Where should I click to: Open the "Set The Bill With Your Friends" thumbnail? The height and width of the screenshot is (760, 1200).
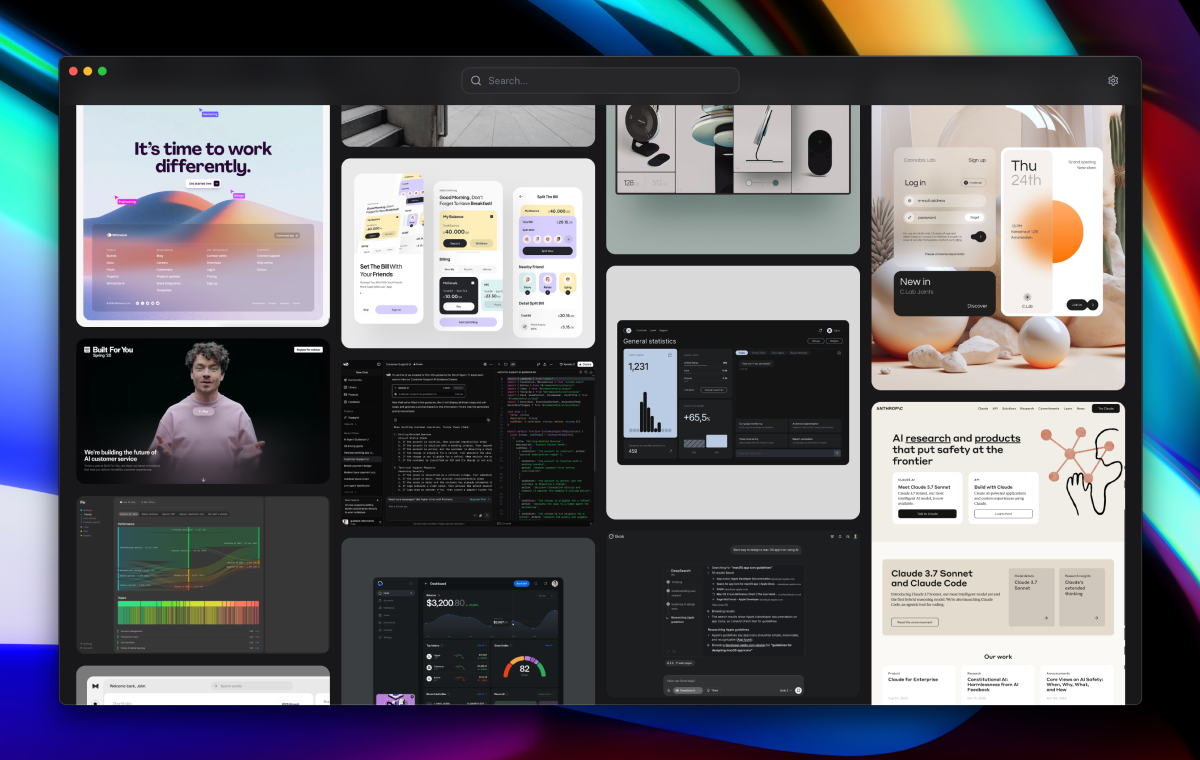[468, 253]
